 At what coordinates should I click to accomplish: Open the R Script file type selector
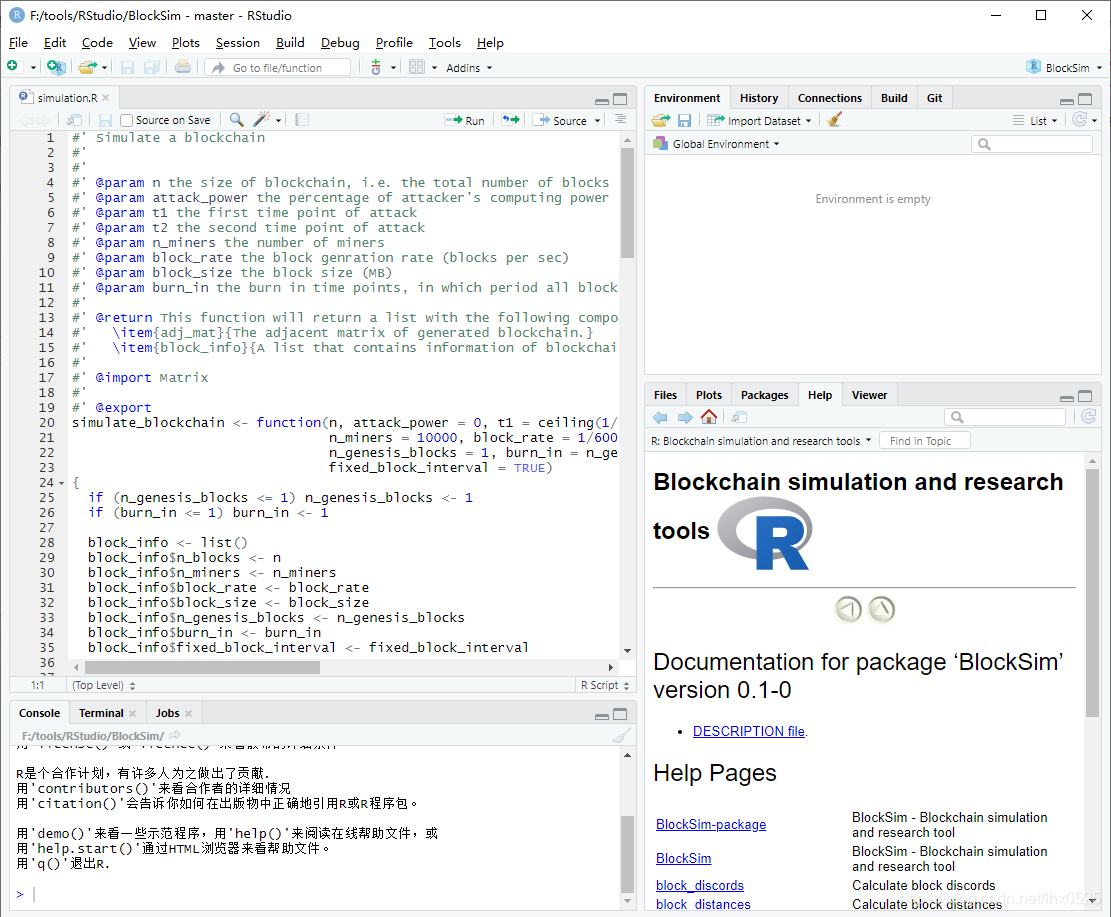604,685
